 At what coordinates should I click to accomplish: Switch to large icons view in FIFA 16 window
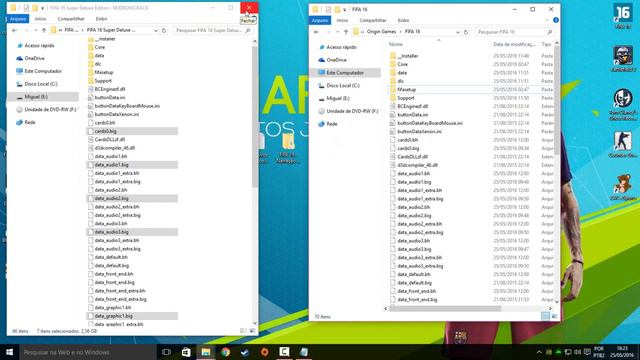tap(554, 316)
